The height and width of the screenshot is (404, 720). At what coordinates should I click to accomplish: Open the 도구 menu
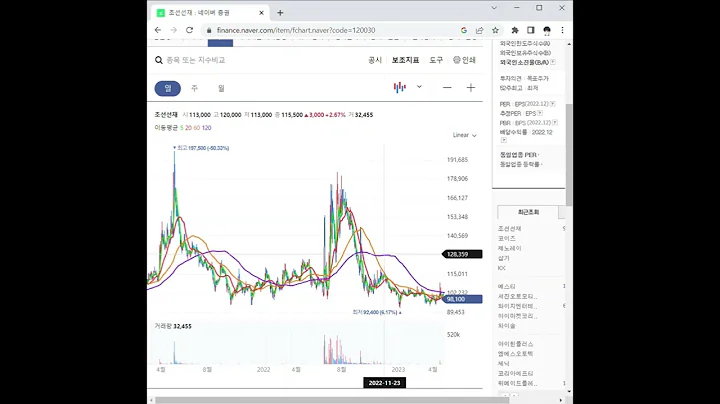click(436, 60)
